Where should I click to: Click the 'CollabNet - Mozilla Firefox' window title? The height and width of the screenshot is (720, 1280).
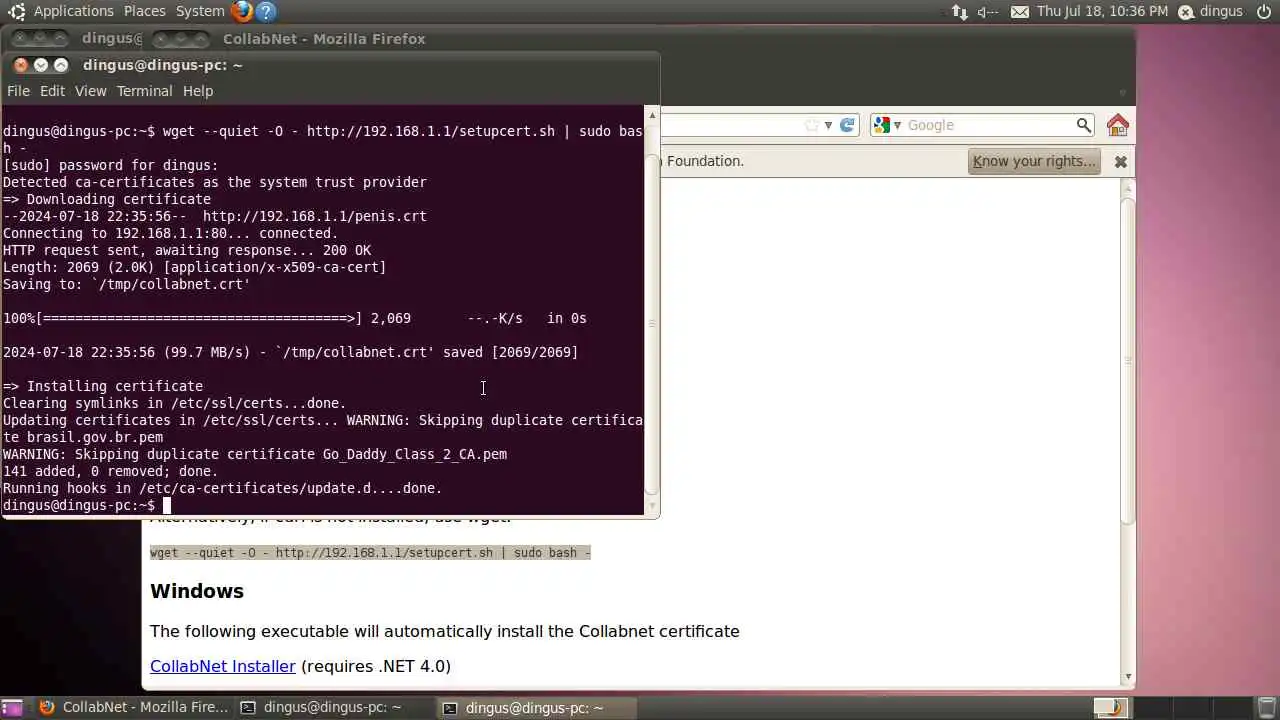(x=324, y=39)
